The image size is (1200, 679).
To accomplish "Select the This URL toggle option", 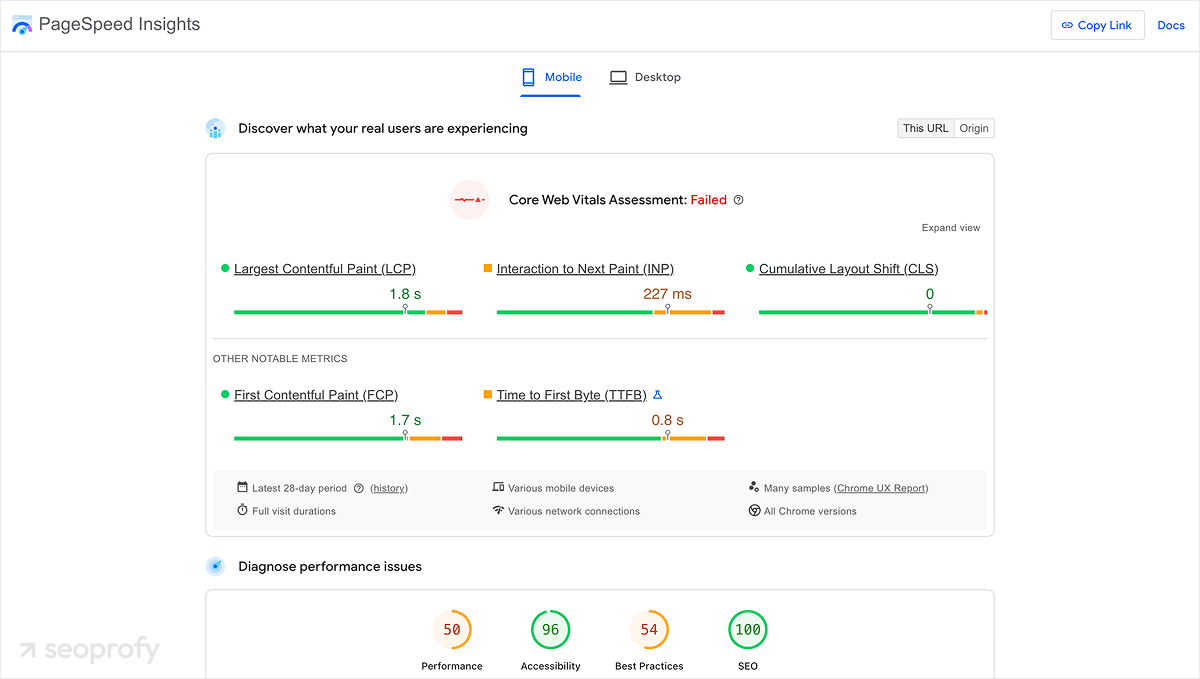I will pos(925,128).
